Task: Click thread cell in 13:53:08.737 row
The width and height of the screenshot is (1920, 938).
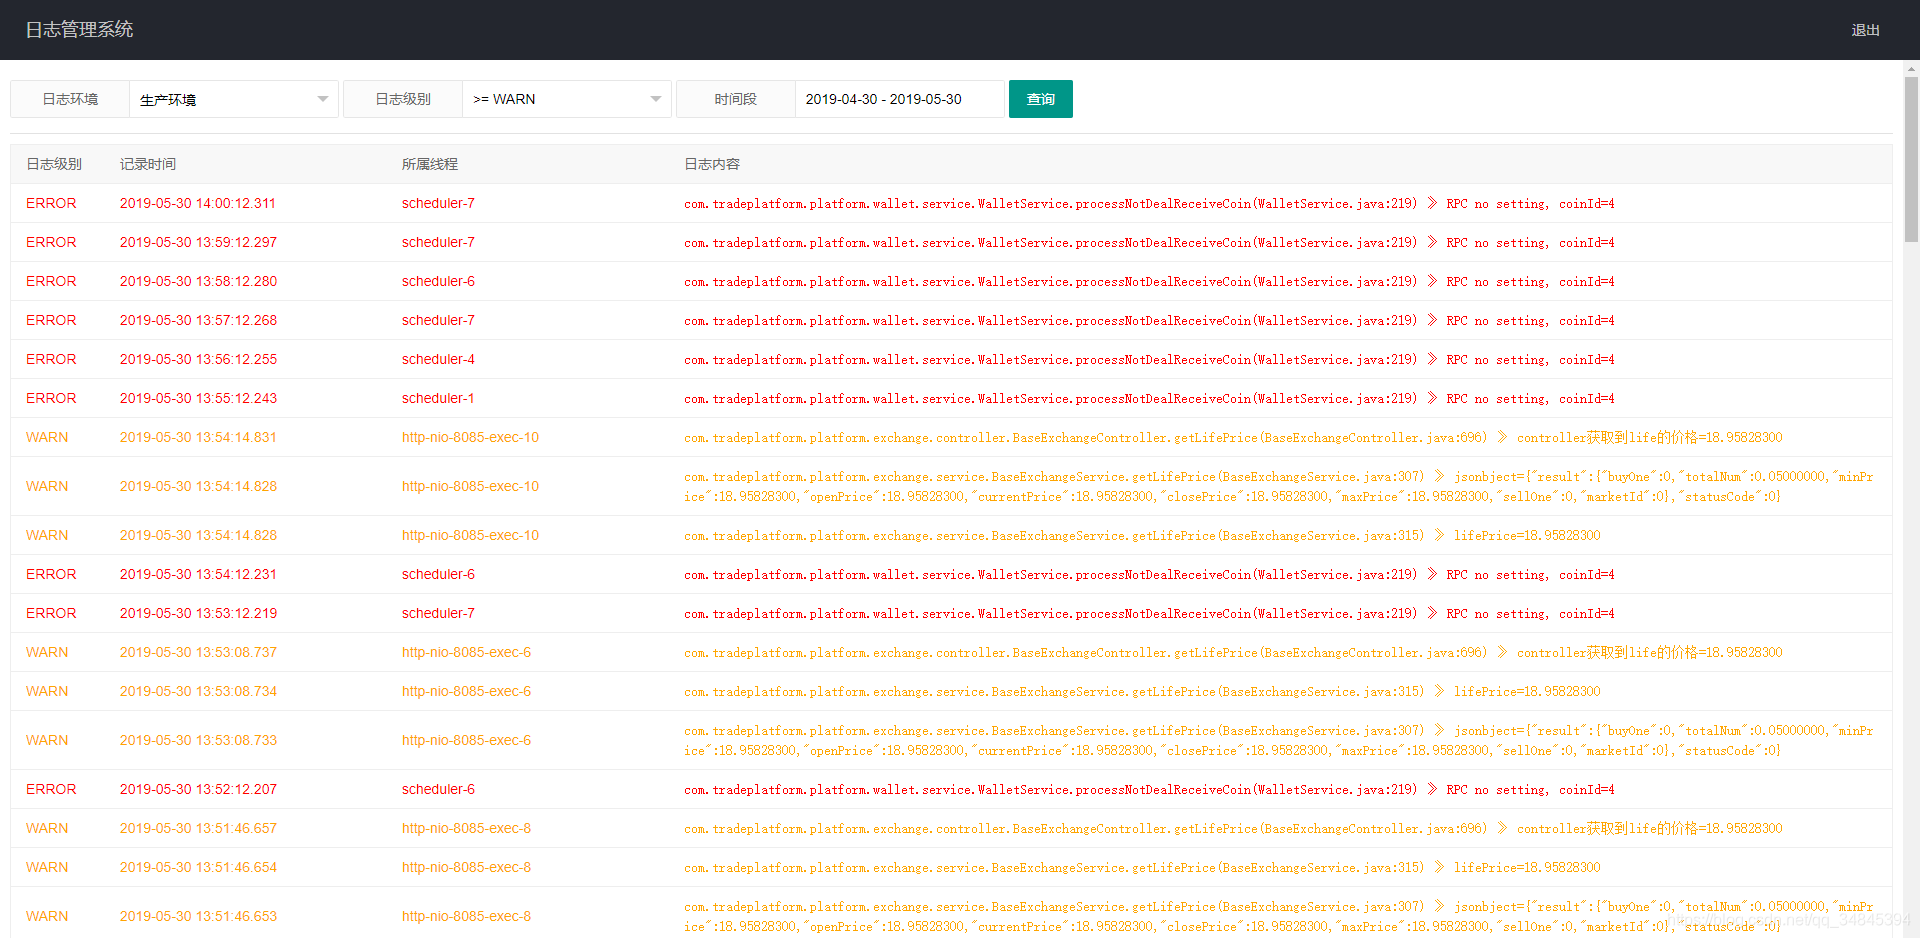Action: point(466,652)
